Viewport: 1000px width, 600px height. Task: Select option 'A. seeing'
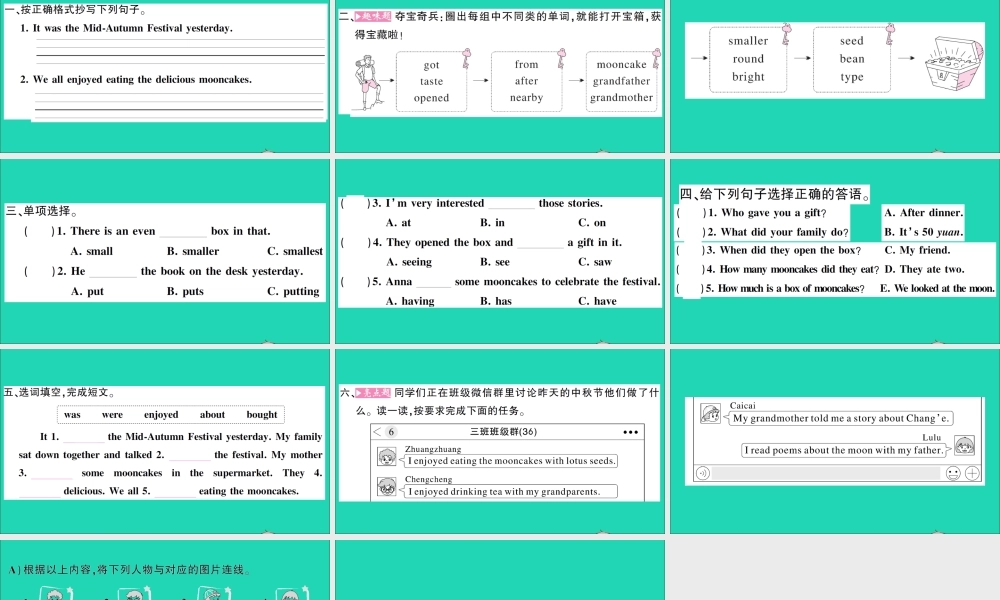point(409,262)
